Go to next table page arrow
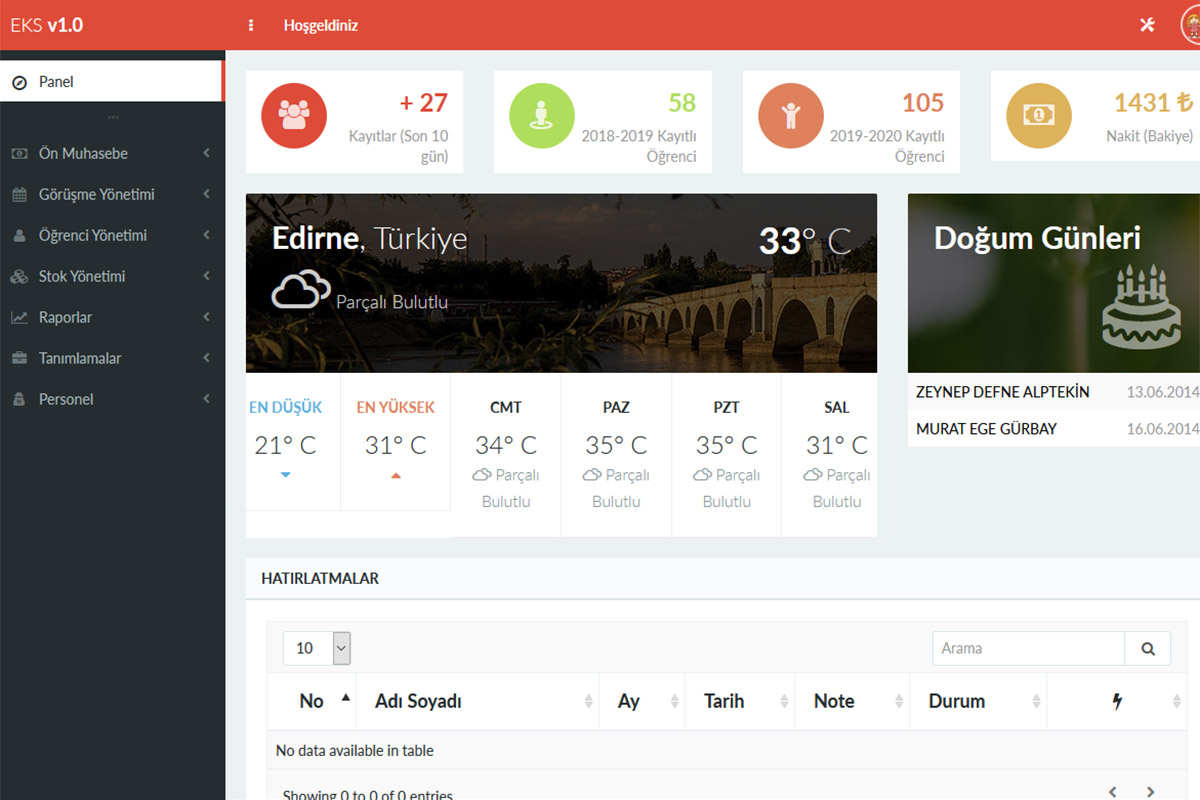The height and width of the screenshot is (800, 1200). tap(1151, 791)
